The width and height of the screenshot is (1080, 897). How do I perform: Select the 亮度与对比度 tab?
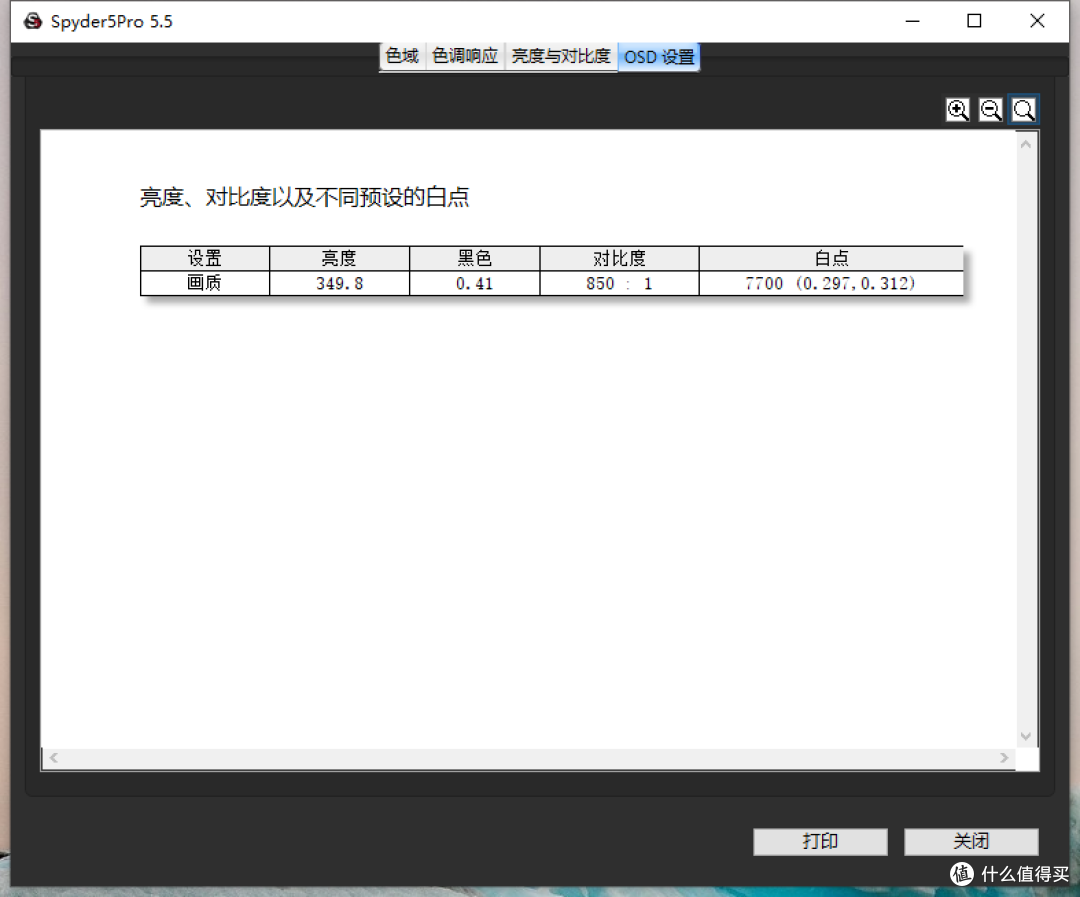tap(561, 56)
